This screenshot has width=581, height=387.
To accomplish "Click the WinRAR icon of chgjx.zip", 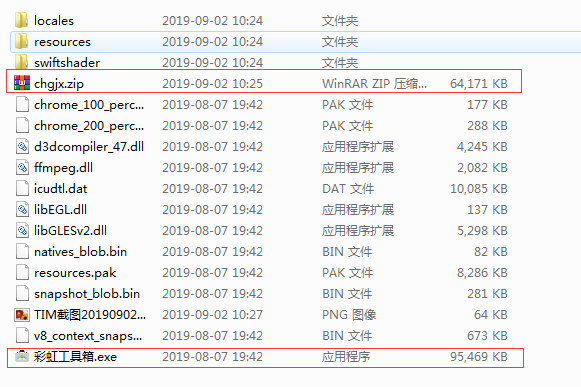I will [22, 83].
